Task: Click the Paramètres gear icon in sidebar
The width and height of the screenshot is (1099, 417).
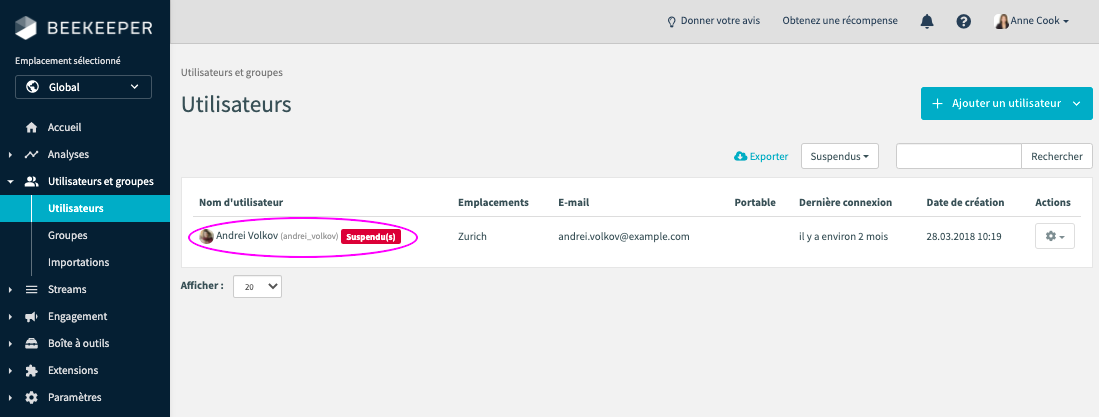Action: (x=31, y=398)
